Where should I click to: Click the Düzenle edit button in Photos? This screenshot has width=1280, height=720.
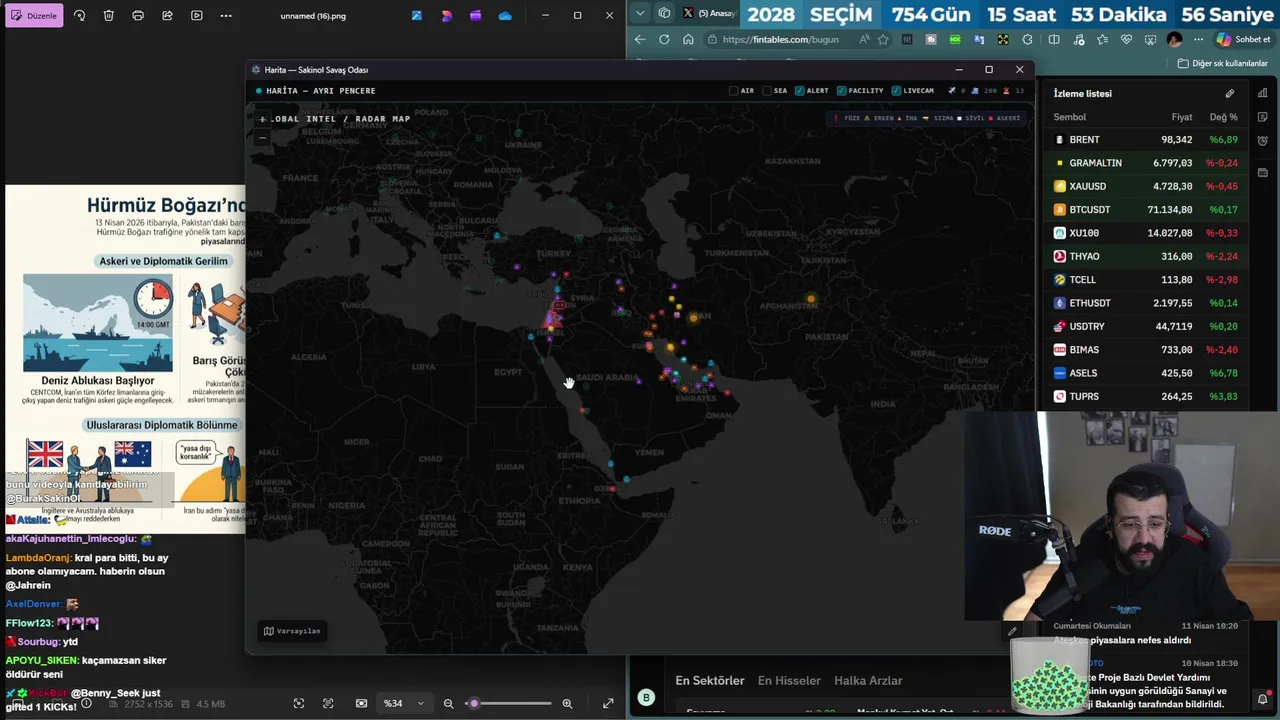click(35, 16)
